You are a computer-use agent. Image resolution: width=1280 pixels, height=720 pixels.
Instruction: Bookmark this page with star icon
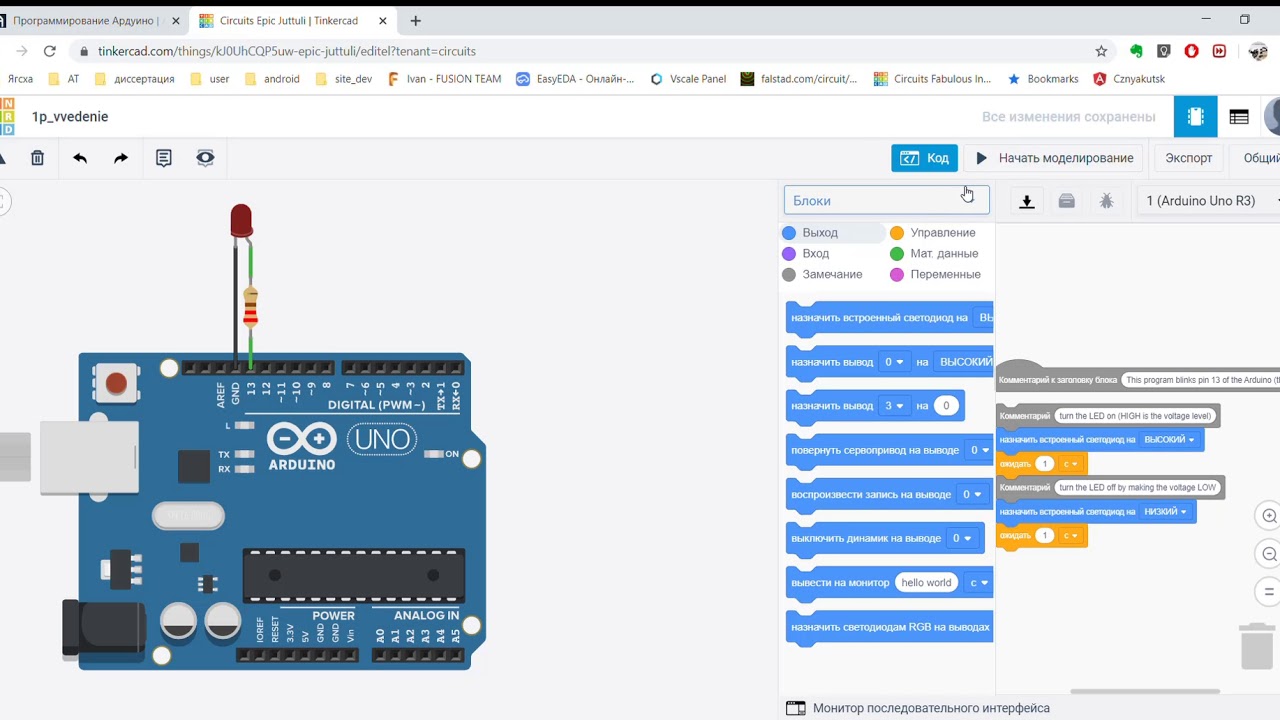[x=1101, y=51]
